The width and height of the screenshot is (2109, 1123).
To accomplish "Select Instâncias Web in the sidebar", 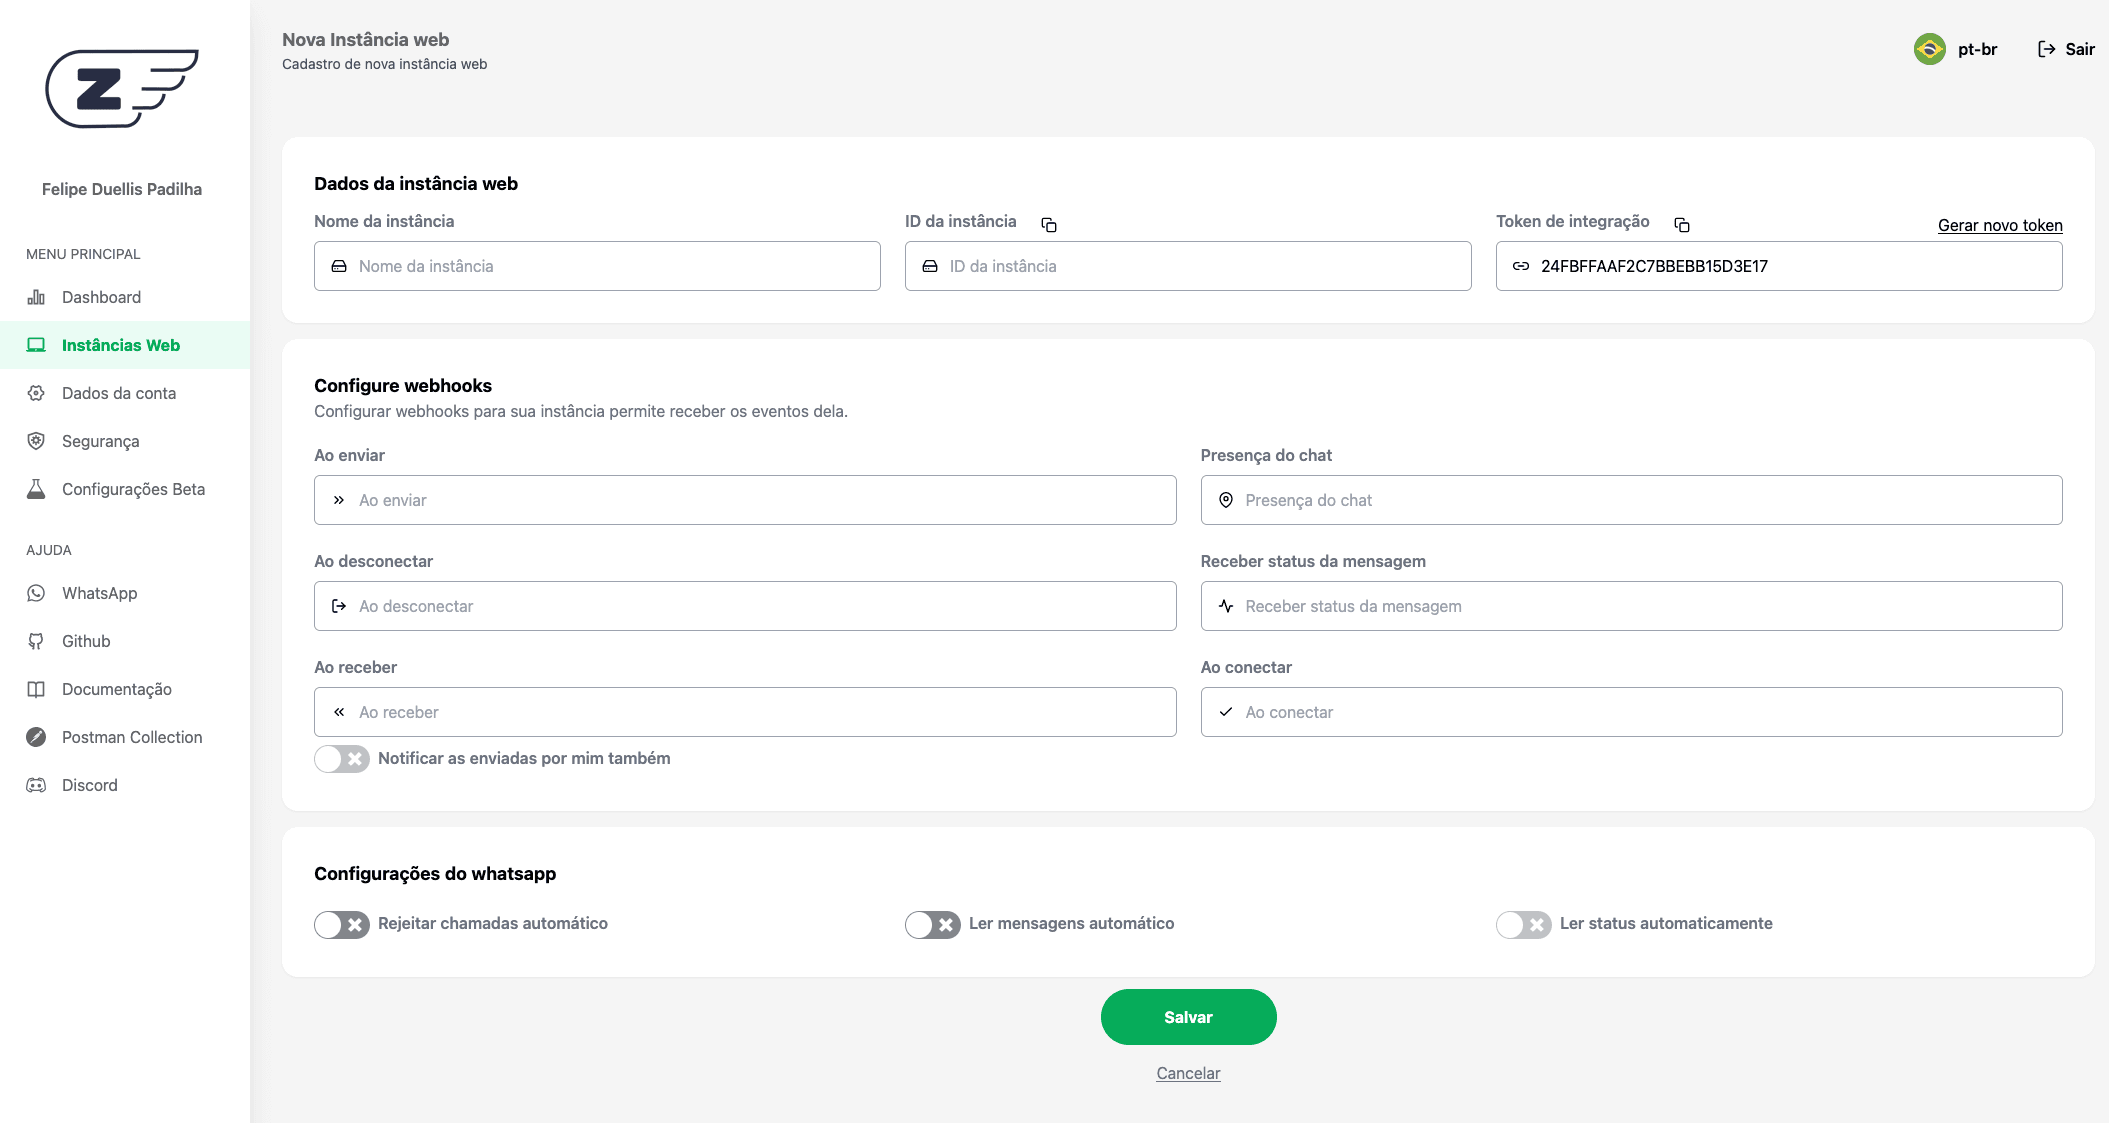I will click(x=125, y=345).
